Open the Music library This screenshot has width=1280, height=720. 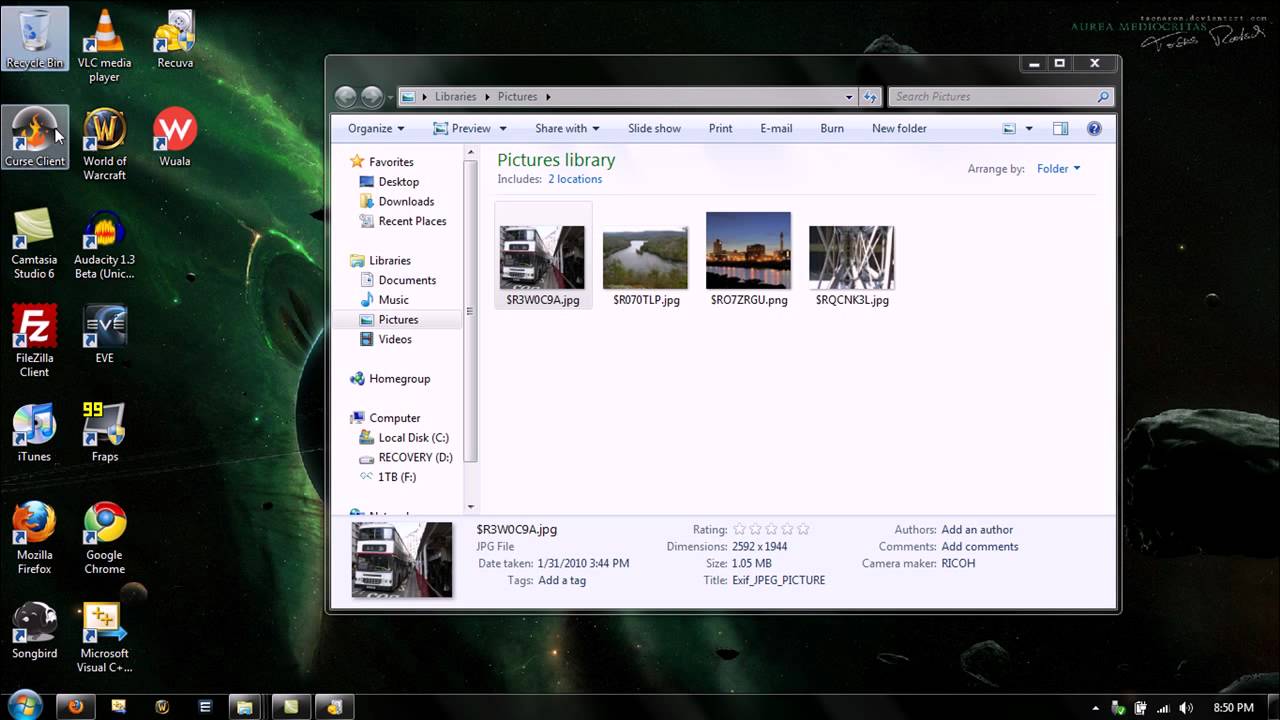pos(383,300)
